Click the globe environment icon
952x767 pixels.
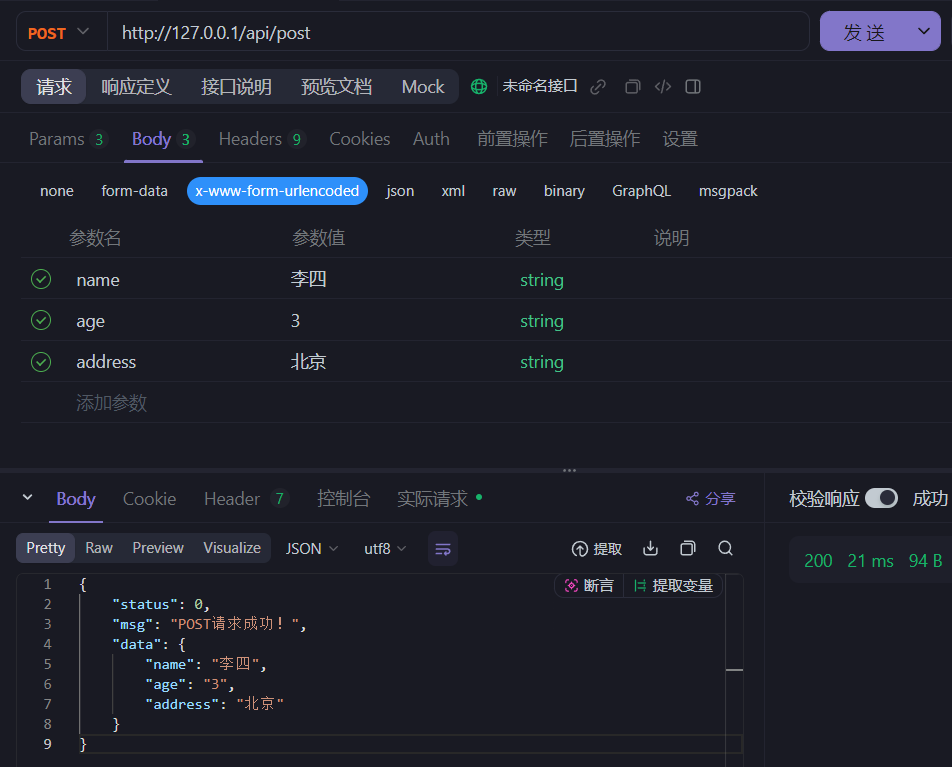click(479, 87)
